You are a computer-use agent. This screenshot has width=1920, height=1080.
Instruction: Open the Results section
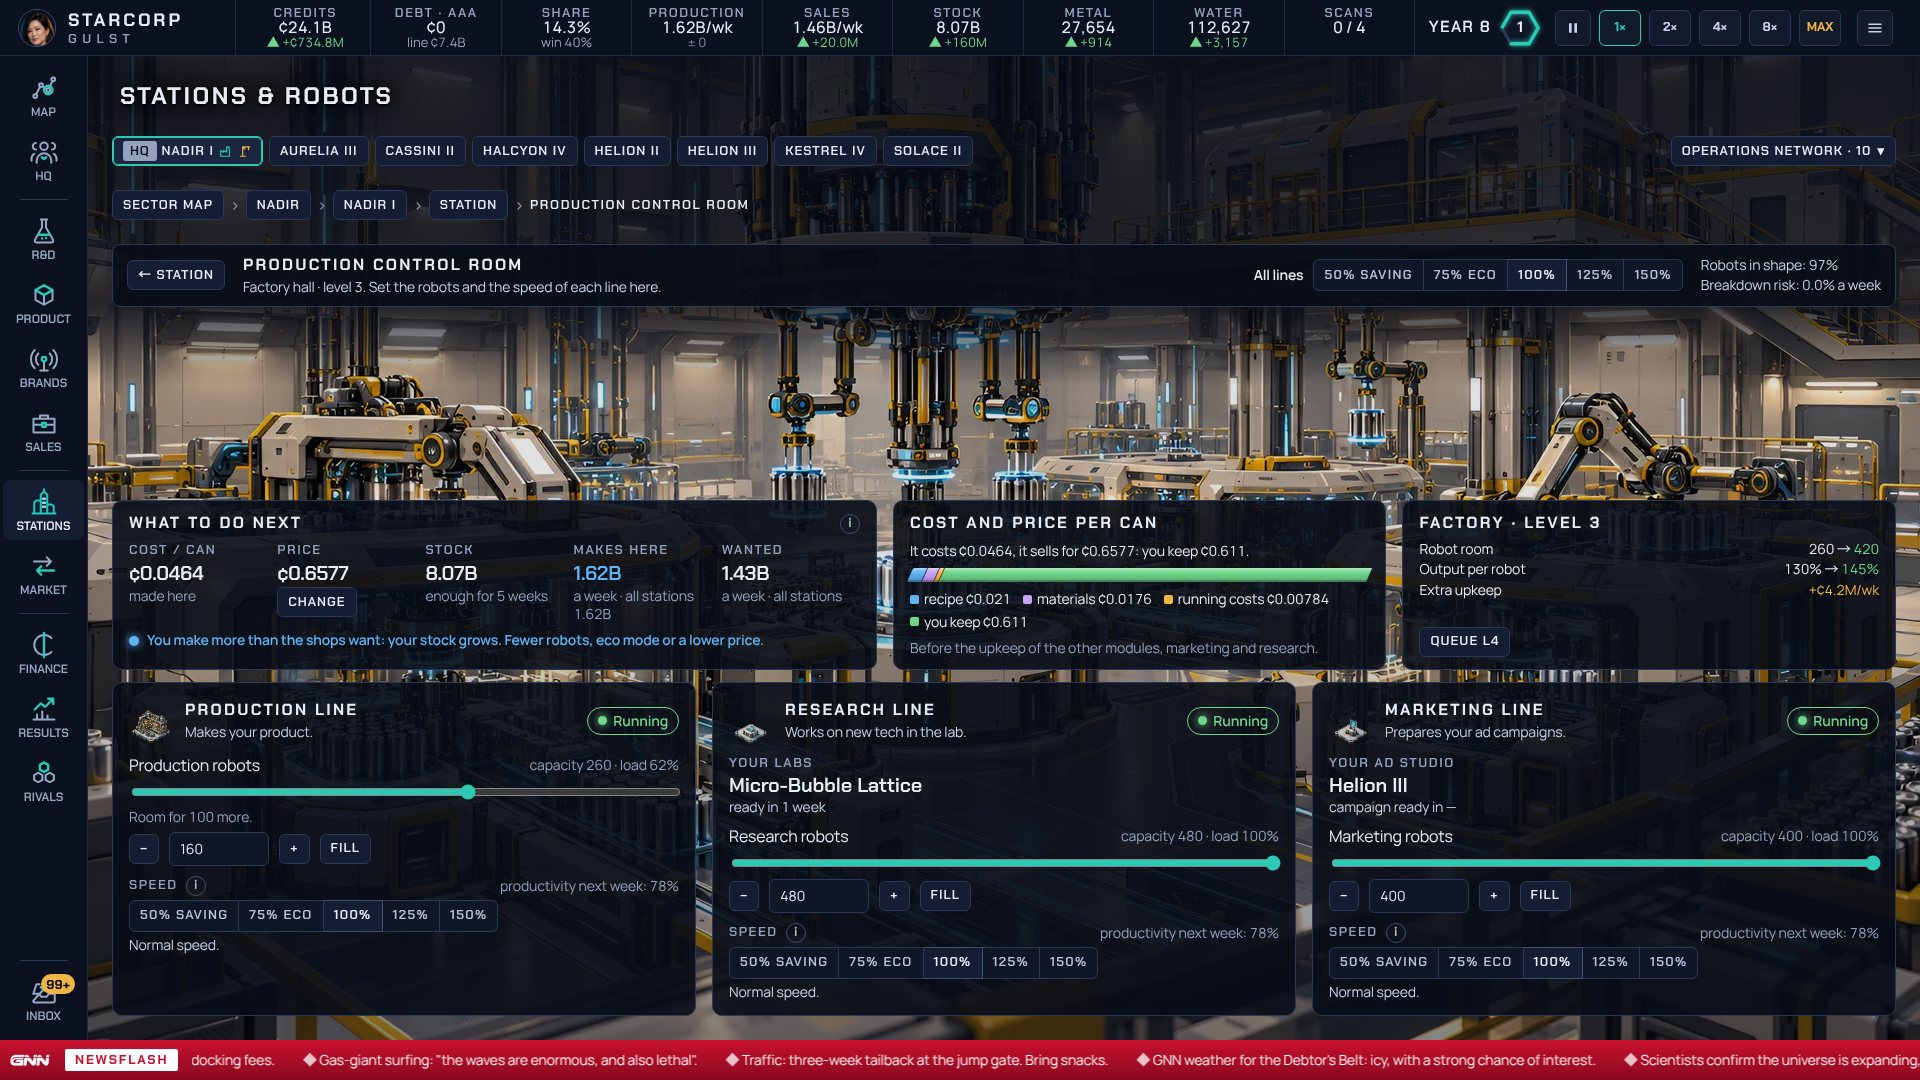pyautogui.click(x=43, y=718)
